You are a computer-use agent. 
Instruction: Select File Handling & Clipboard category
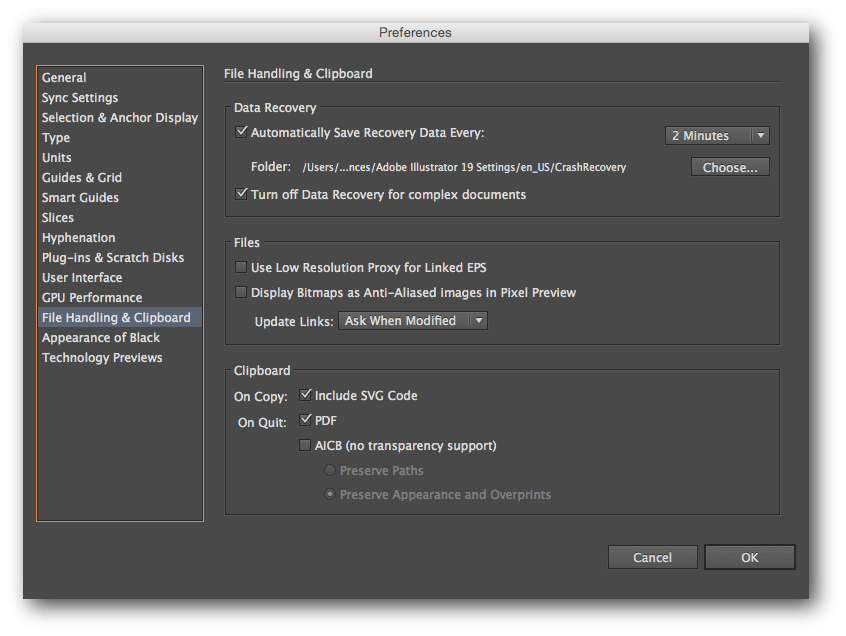[120, 317]
